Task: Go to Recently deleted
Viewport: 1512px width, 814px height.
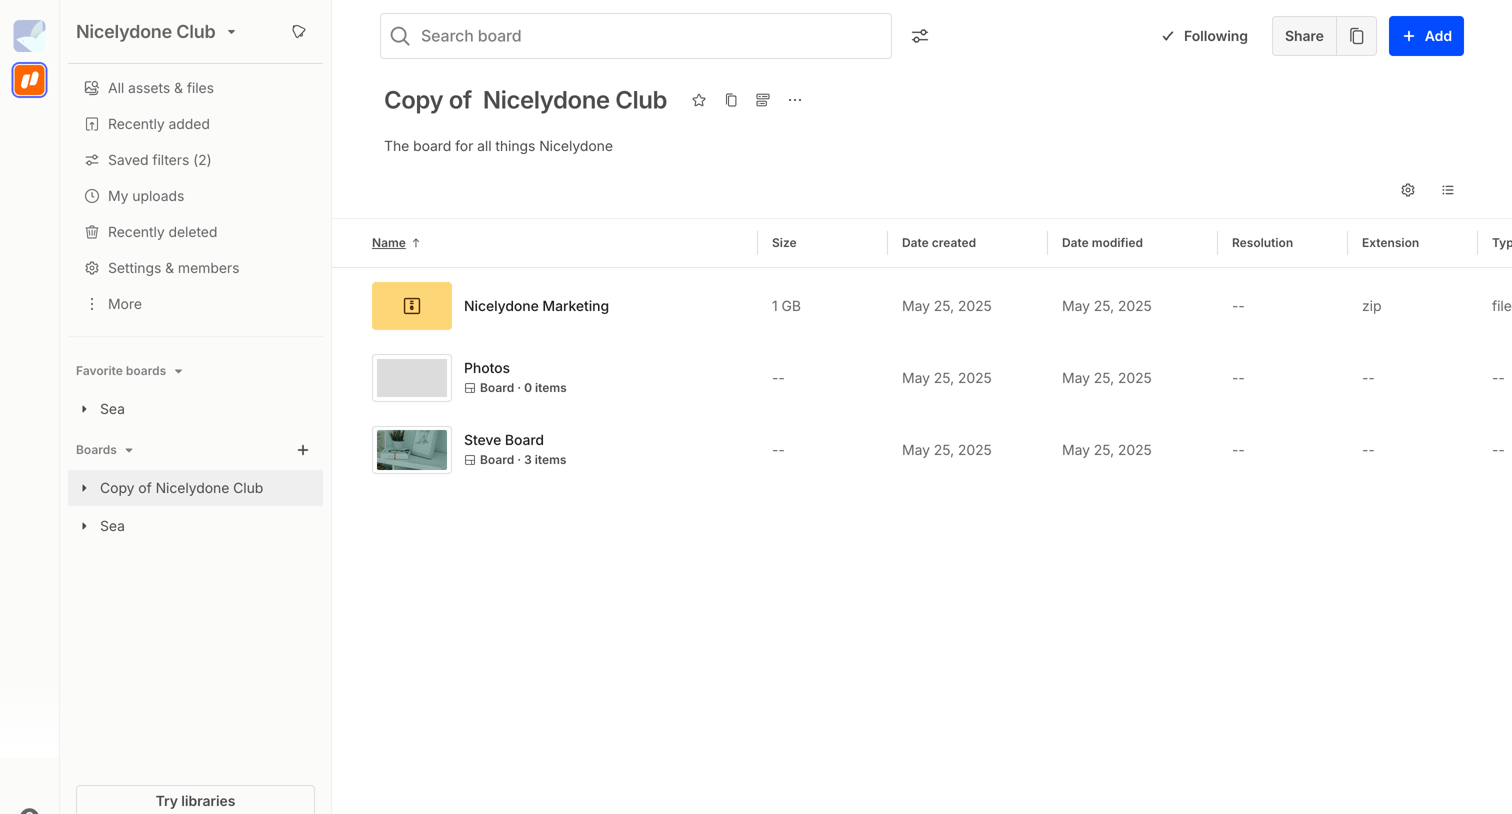Action: [162, 232]
